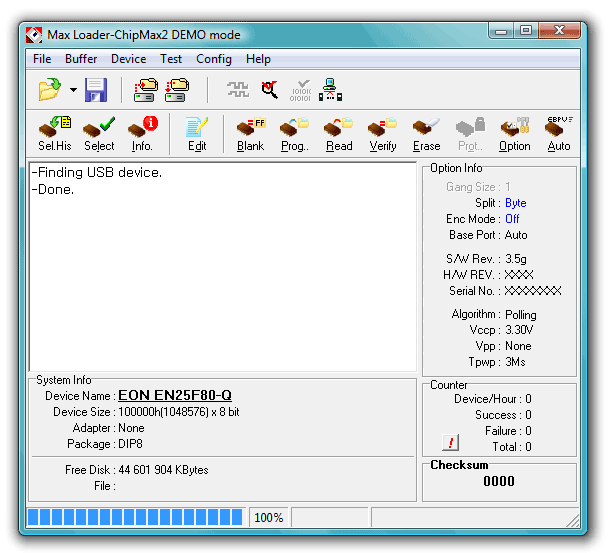Open the Device menu

(x=128, y=59)
